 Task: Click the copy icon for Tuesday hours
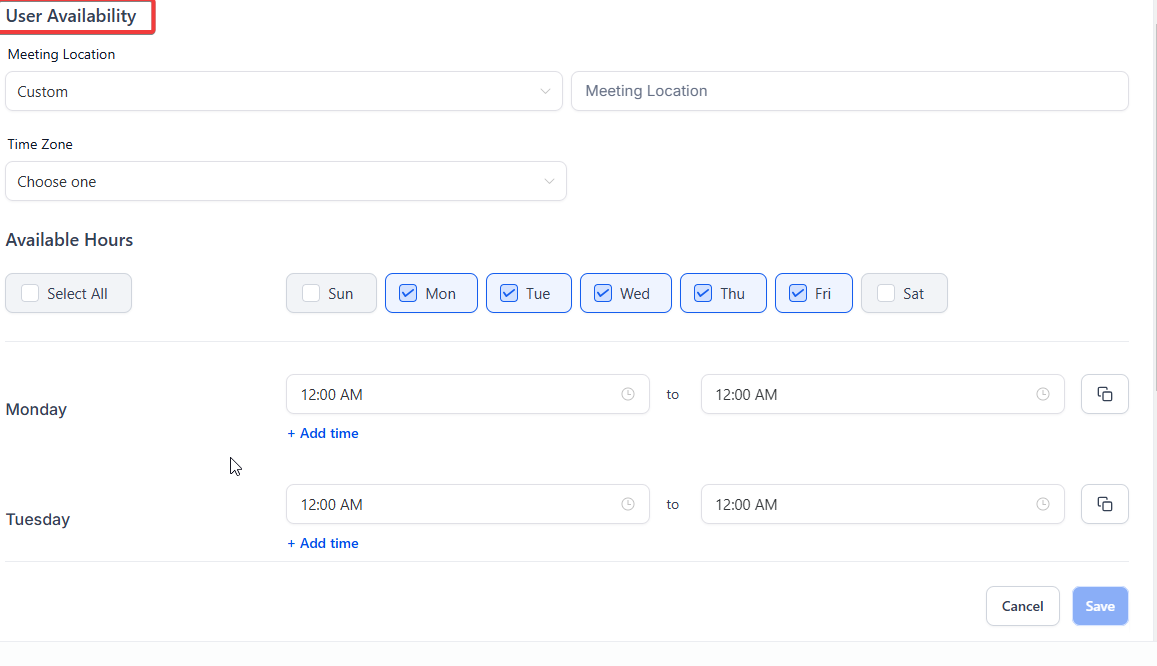click(1104, 504)
